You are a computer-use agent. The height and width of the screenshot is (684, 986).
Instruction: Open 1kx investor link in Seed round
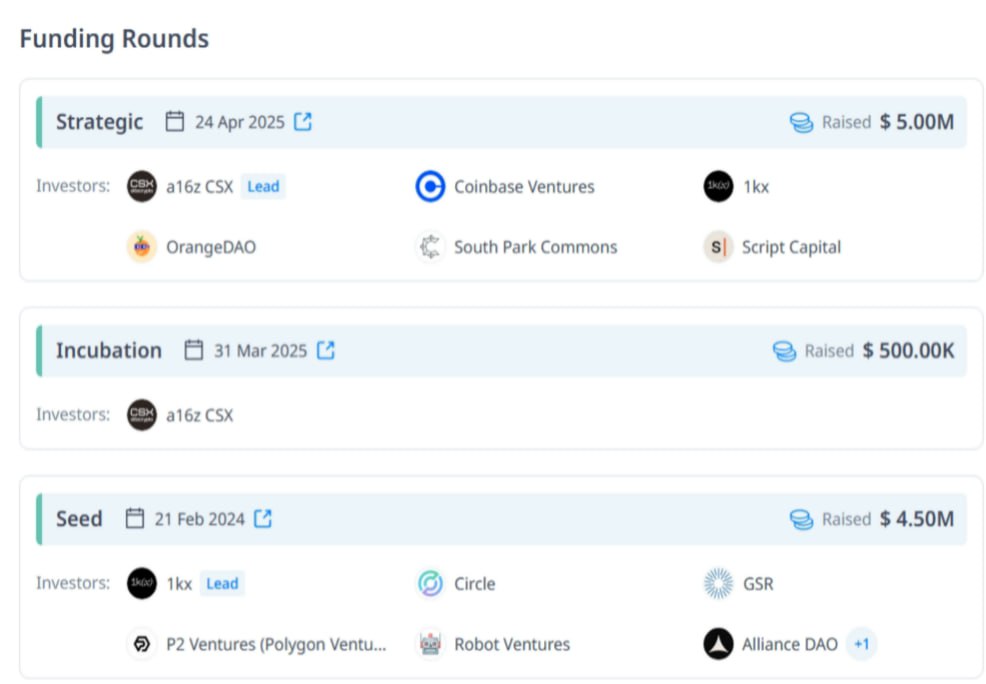[x=179, y=584]
